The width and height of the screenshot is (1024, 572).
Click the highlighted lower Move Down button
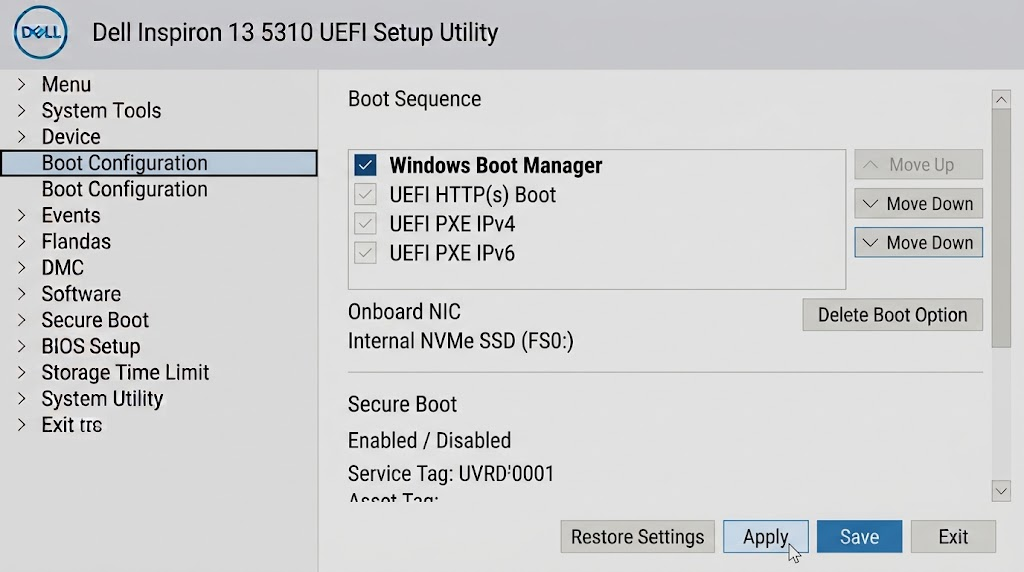[x=918, y=242]
